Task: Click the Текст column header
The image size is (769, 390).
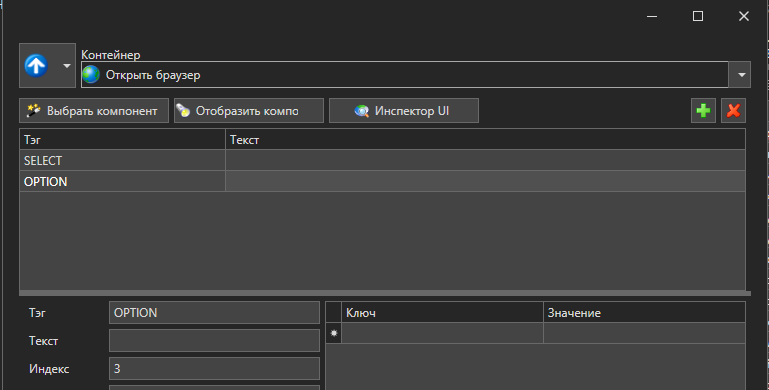Action: pyautogui.click(x=485, y=140)
